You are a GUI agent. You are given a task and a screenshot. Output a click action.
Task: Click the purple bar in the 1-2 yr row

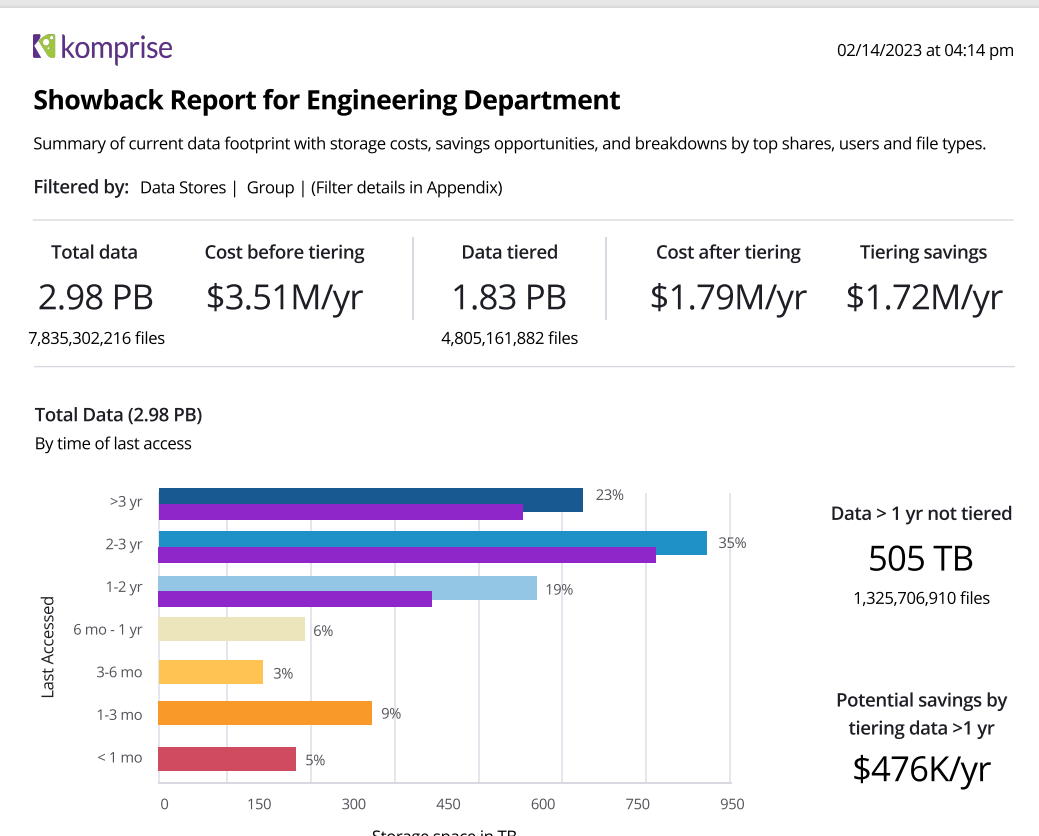(294, 599)
